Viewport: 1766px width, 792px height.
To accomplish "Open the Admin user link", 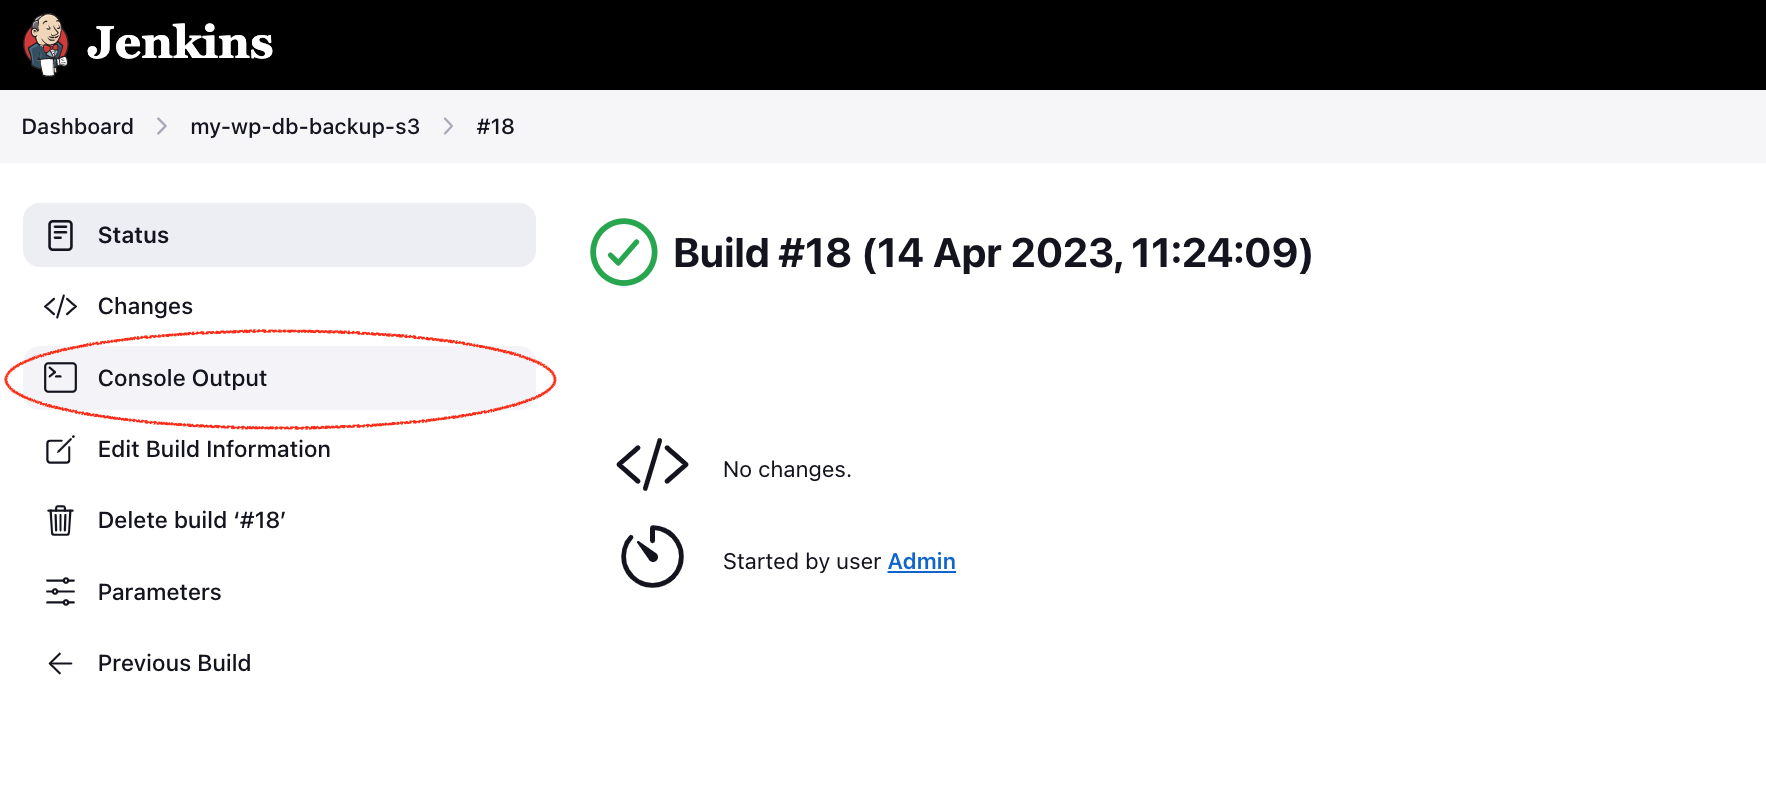I will click(921, 561).
